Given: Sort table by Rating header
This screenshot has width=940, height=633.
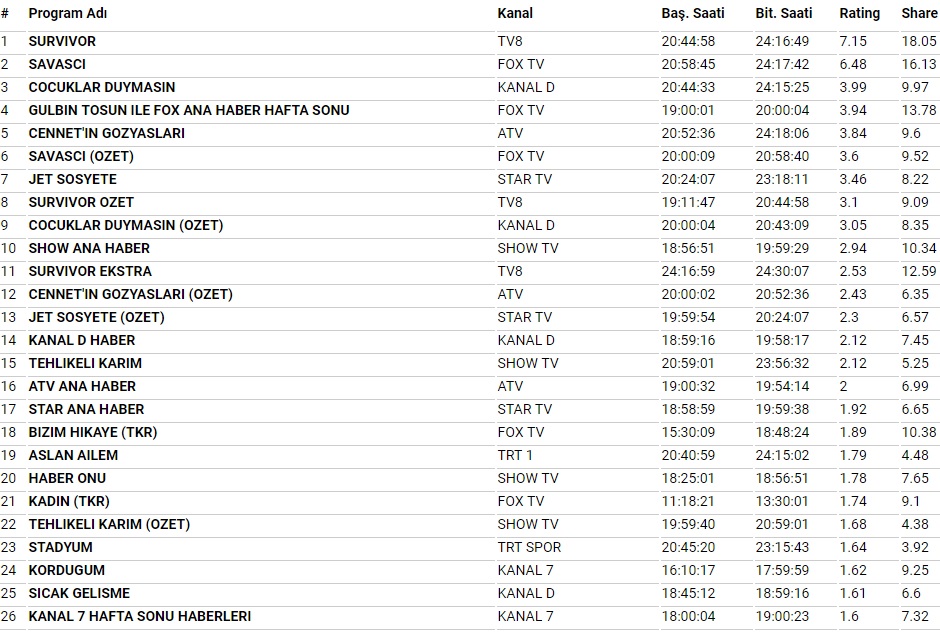Looking at the screenshot, I should [x=859, y=13].
